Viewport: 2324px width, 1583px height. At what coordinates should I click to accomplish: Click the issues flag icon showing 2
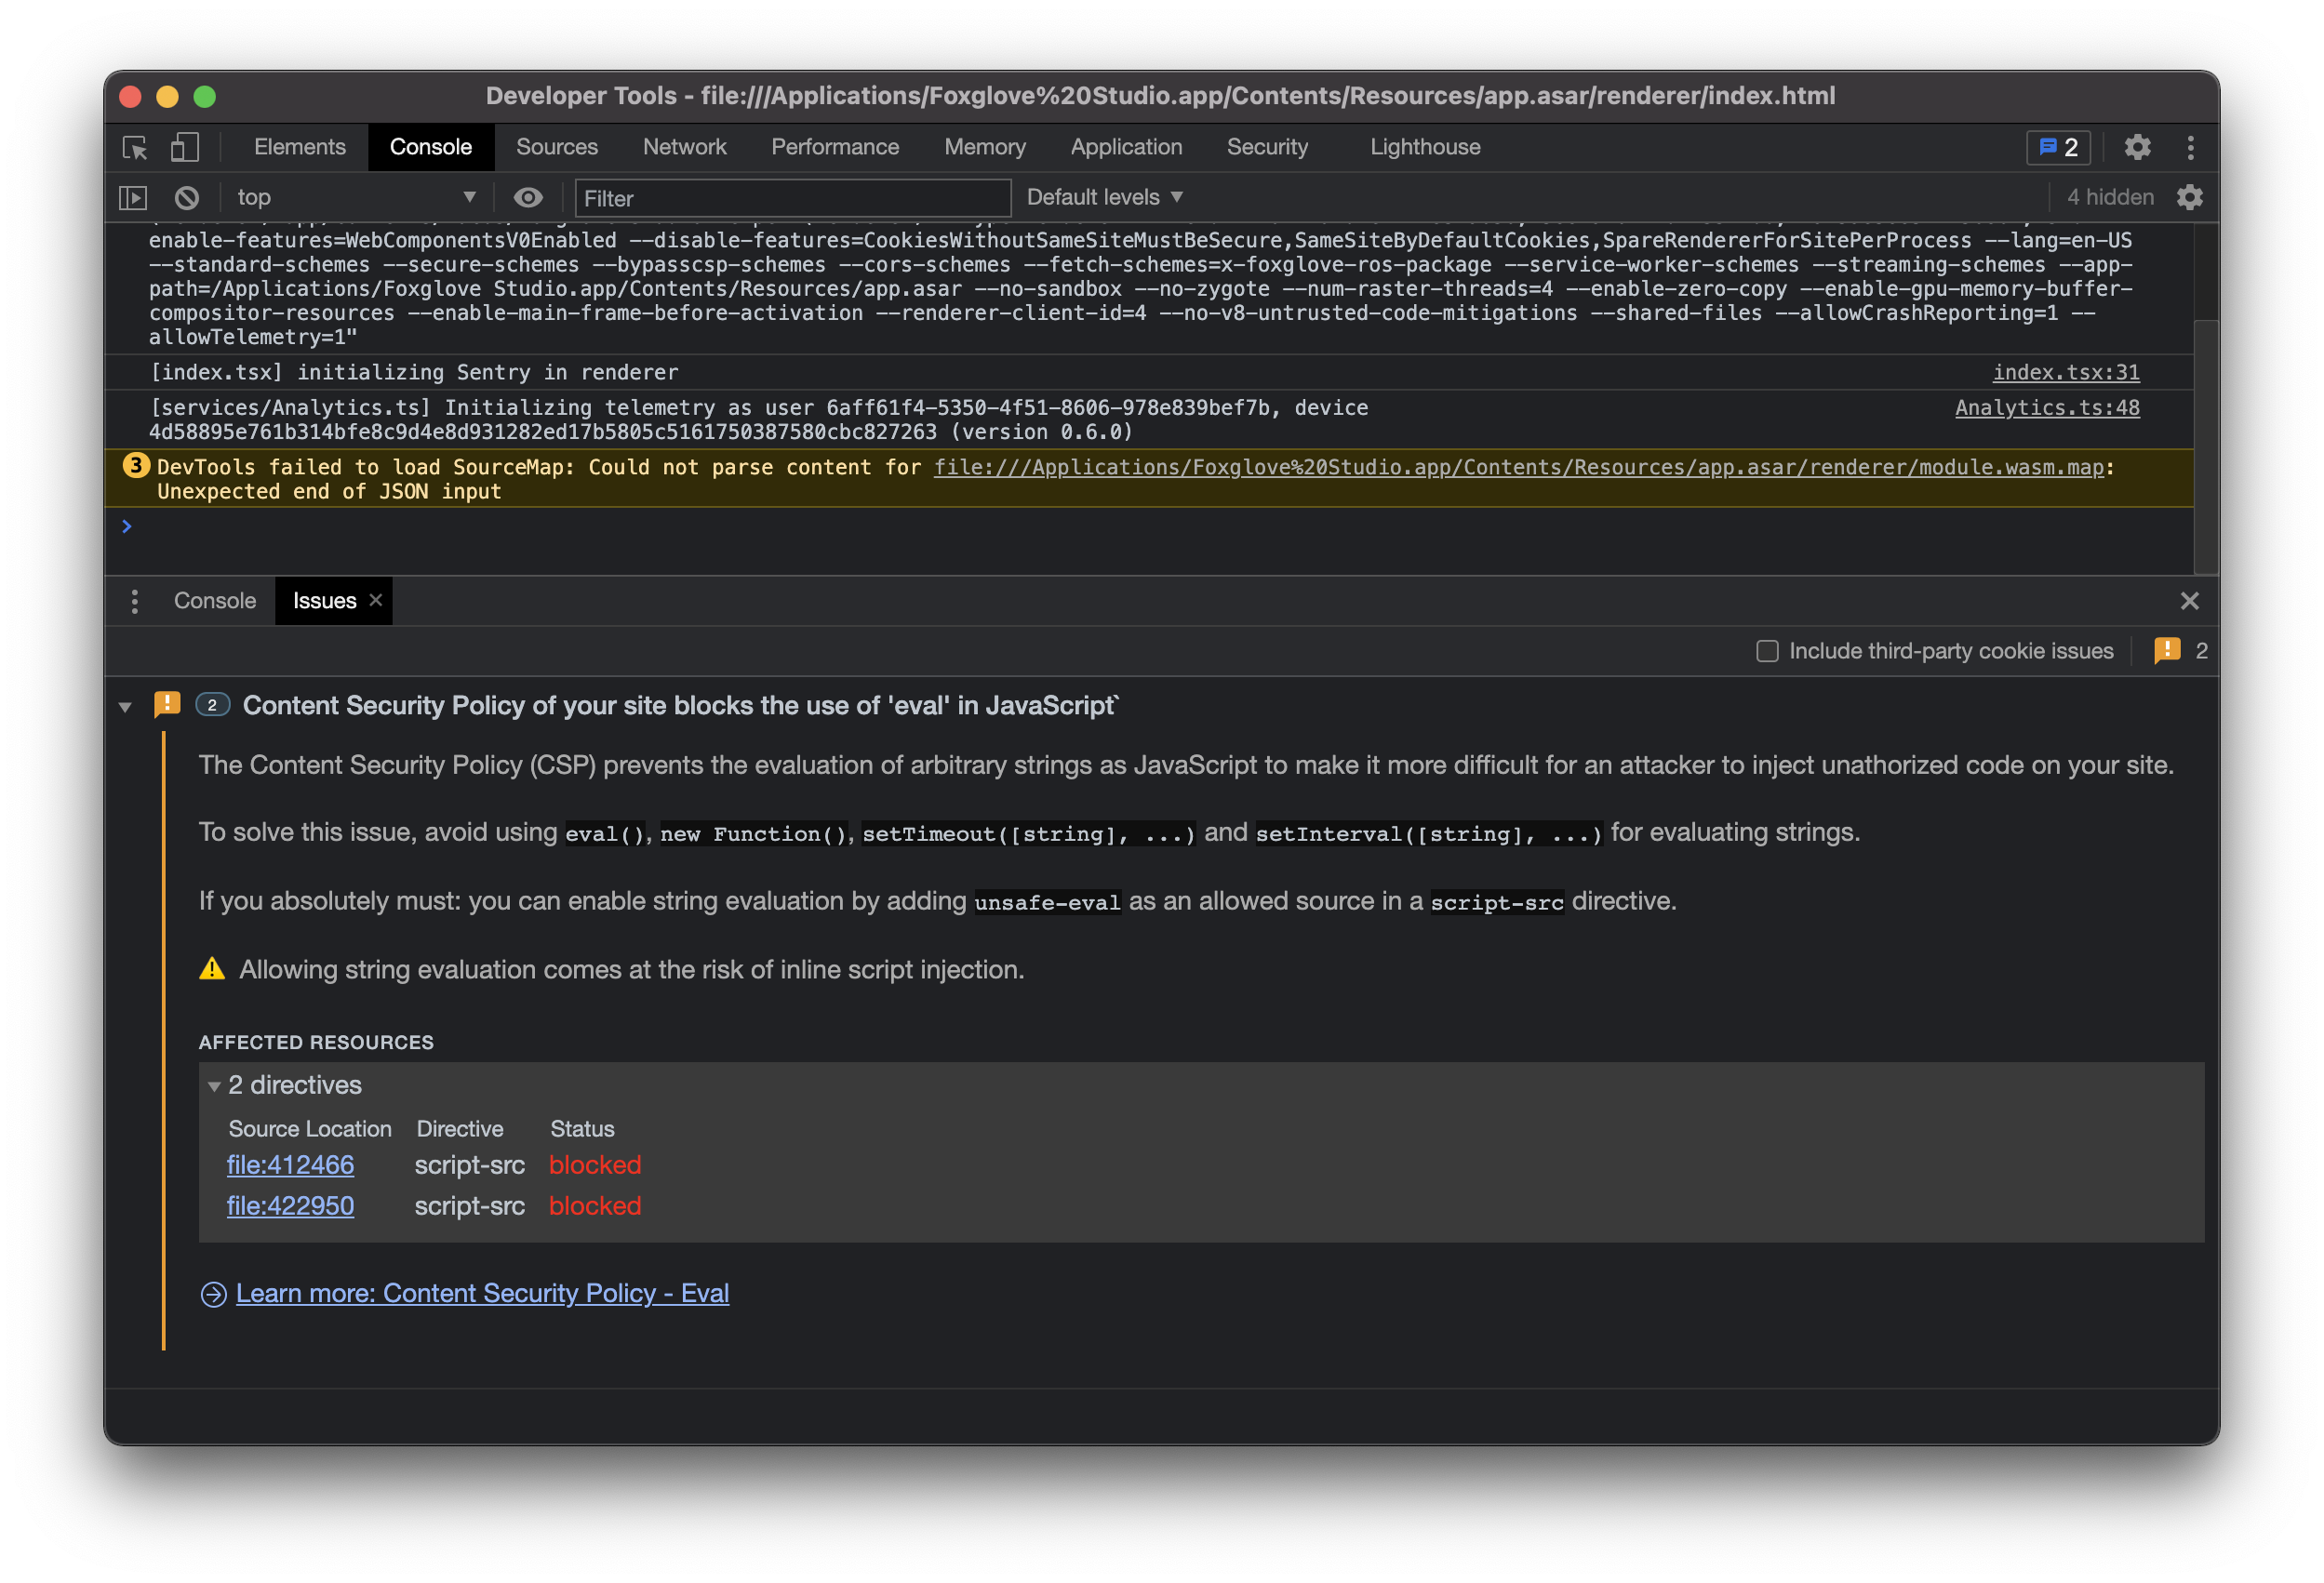[2059, 147]
